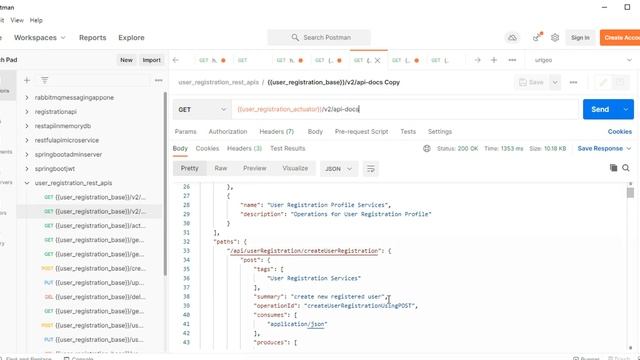The image size is (640, 360).
Task: Click the Import button
Action: coord(151,60)
